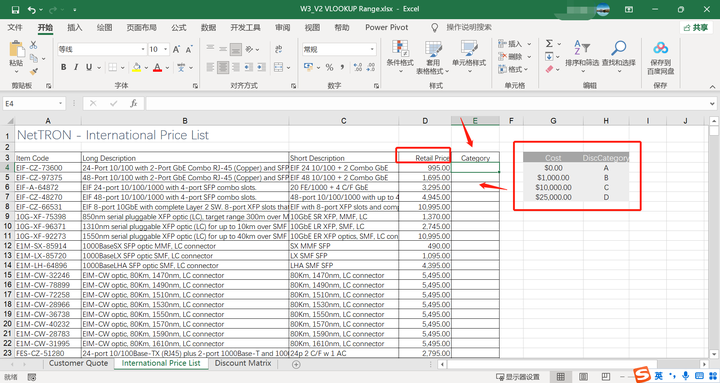Image resolution: width=720 pixels, height=383 pixels.
Task: Click the Fill down icon
Action: (x=549, y=56)
